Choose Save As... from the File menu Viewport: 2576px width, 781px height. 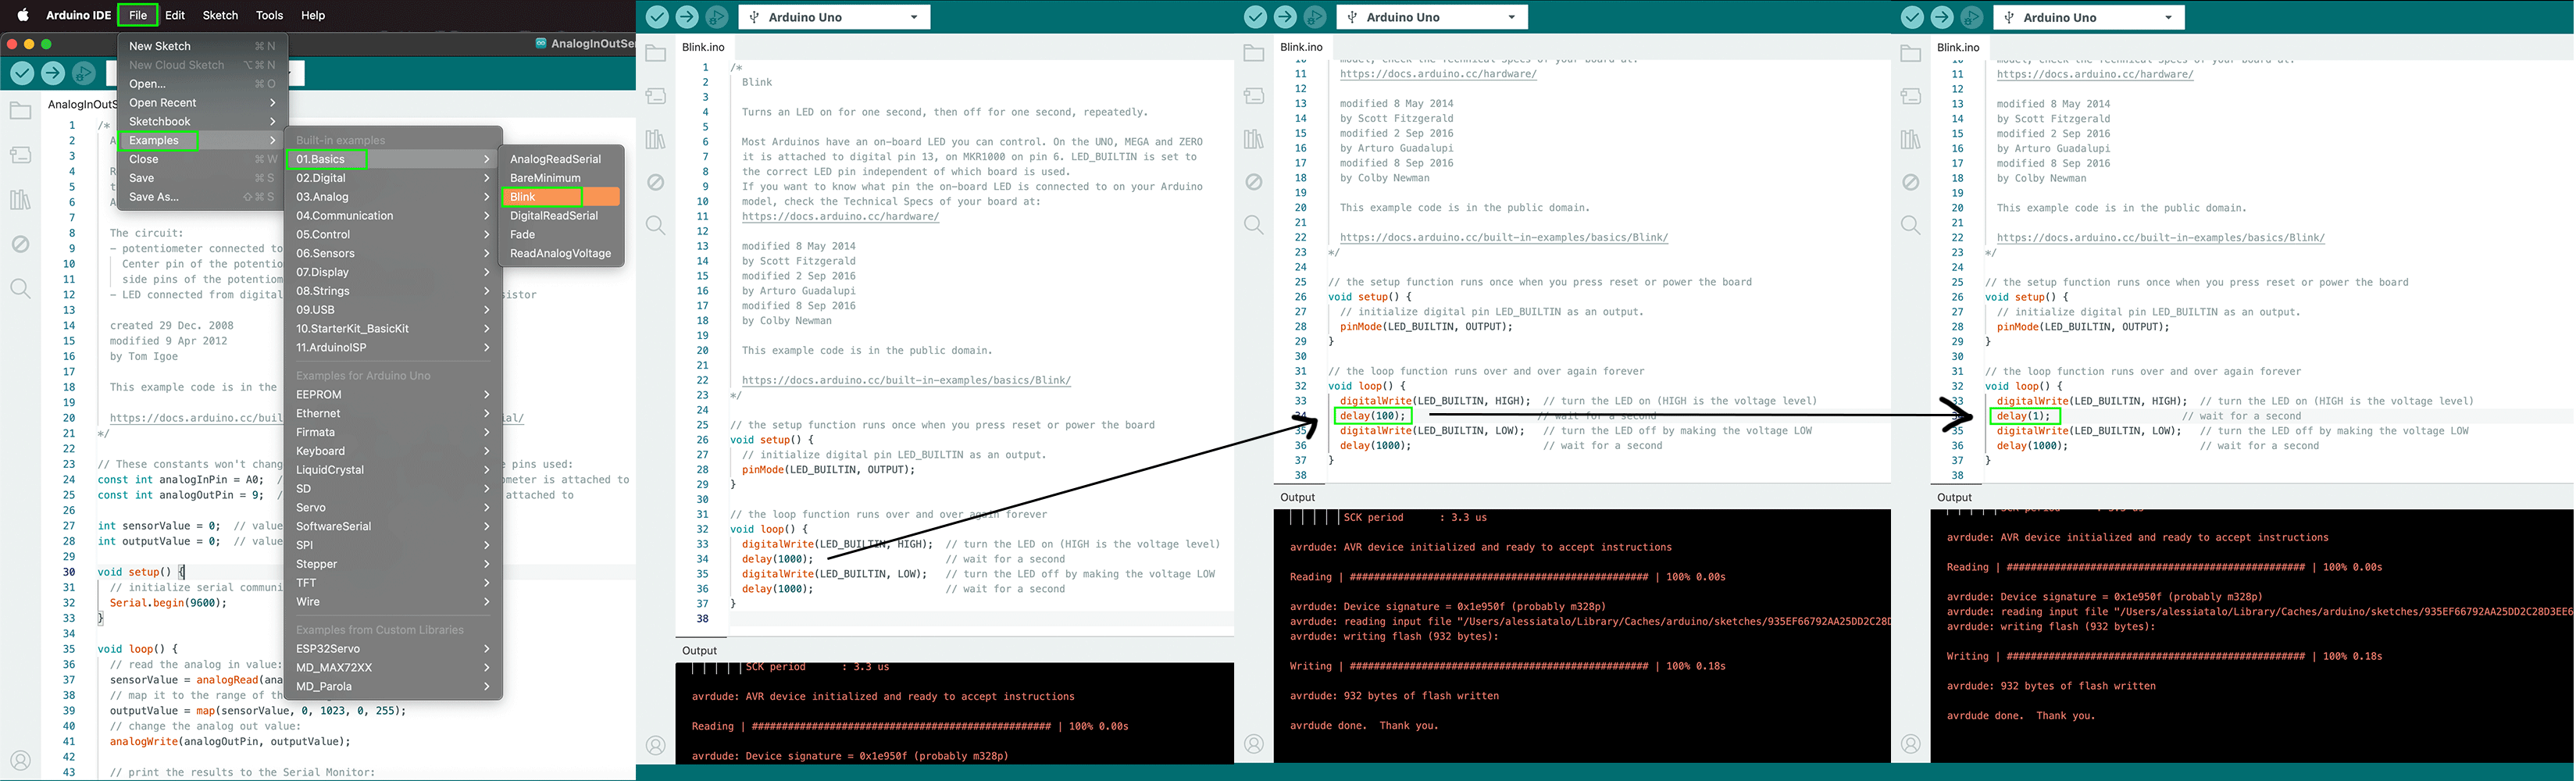pos(154,197)
